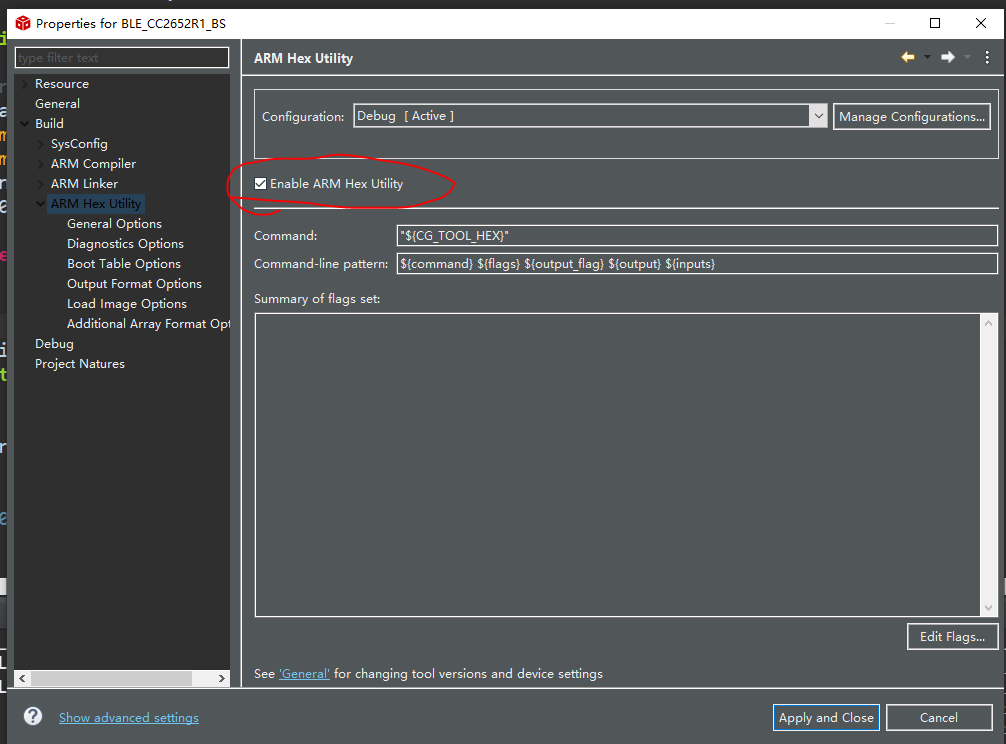Click the Command-line pattern field
1006x744 pixels.
[697, 264]
